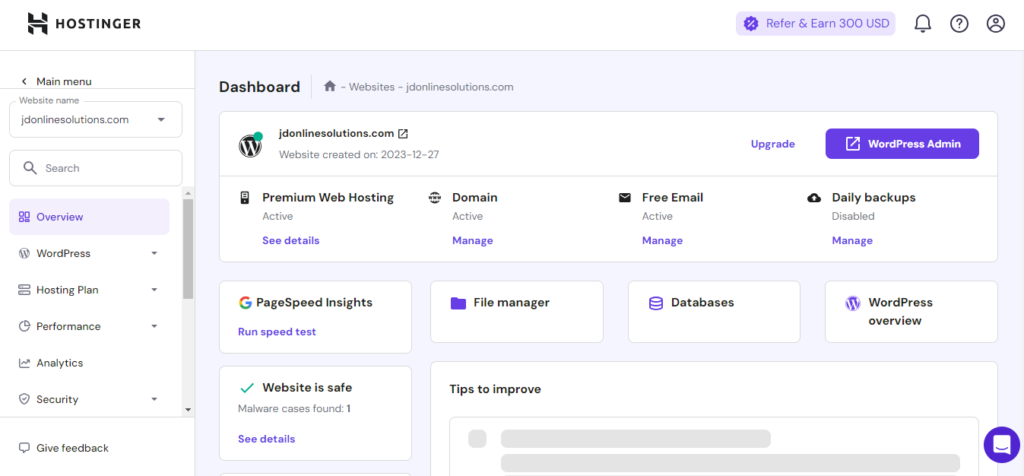Image resolution: width=1024 pixels, height=476 pixels.
Task: Click the sidebar scroll up arrow
Action: tap(188, 193)
